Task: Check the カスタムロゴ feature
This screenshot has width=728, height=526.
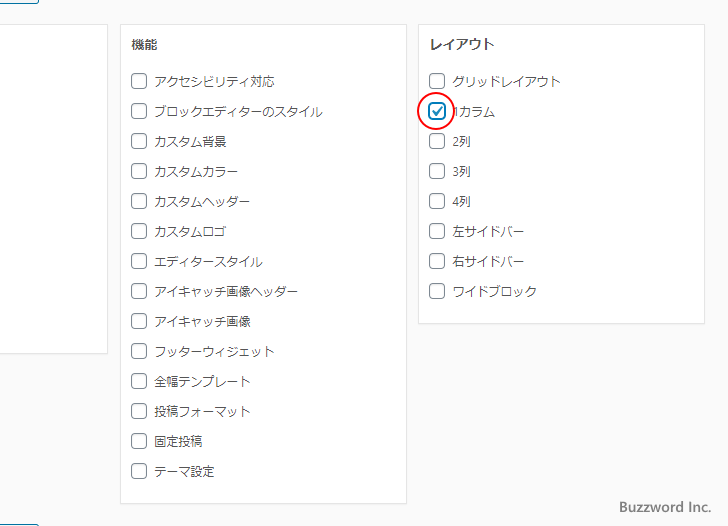Action: pyautogui.click(x=139, y=231)
